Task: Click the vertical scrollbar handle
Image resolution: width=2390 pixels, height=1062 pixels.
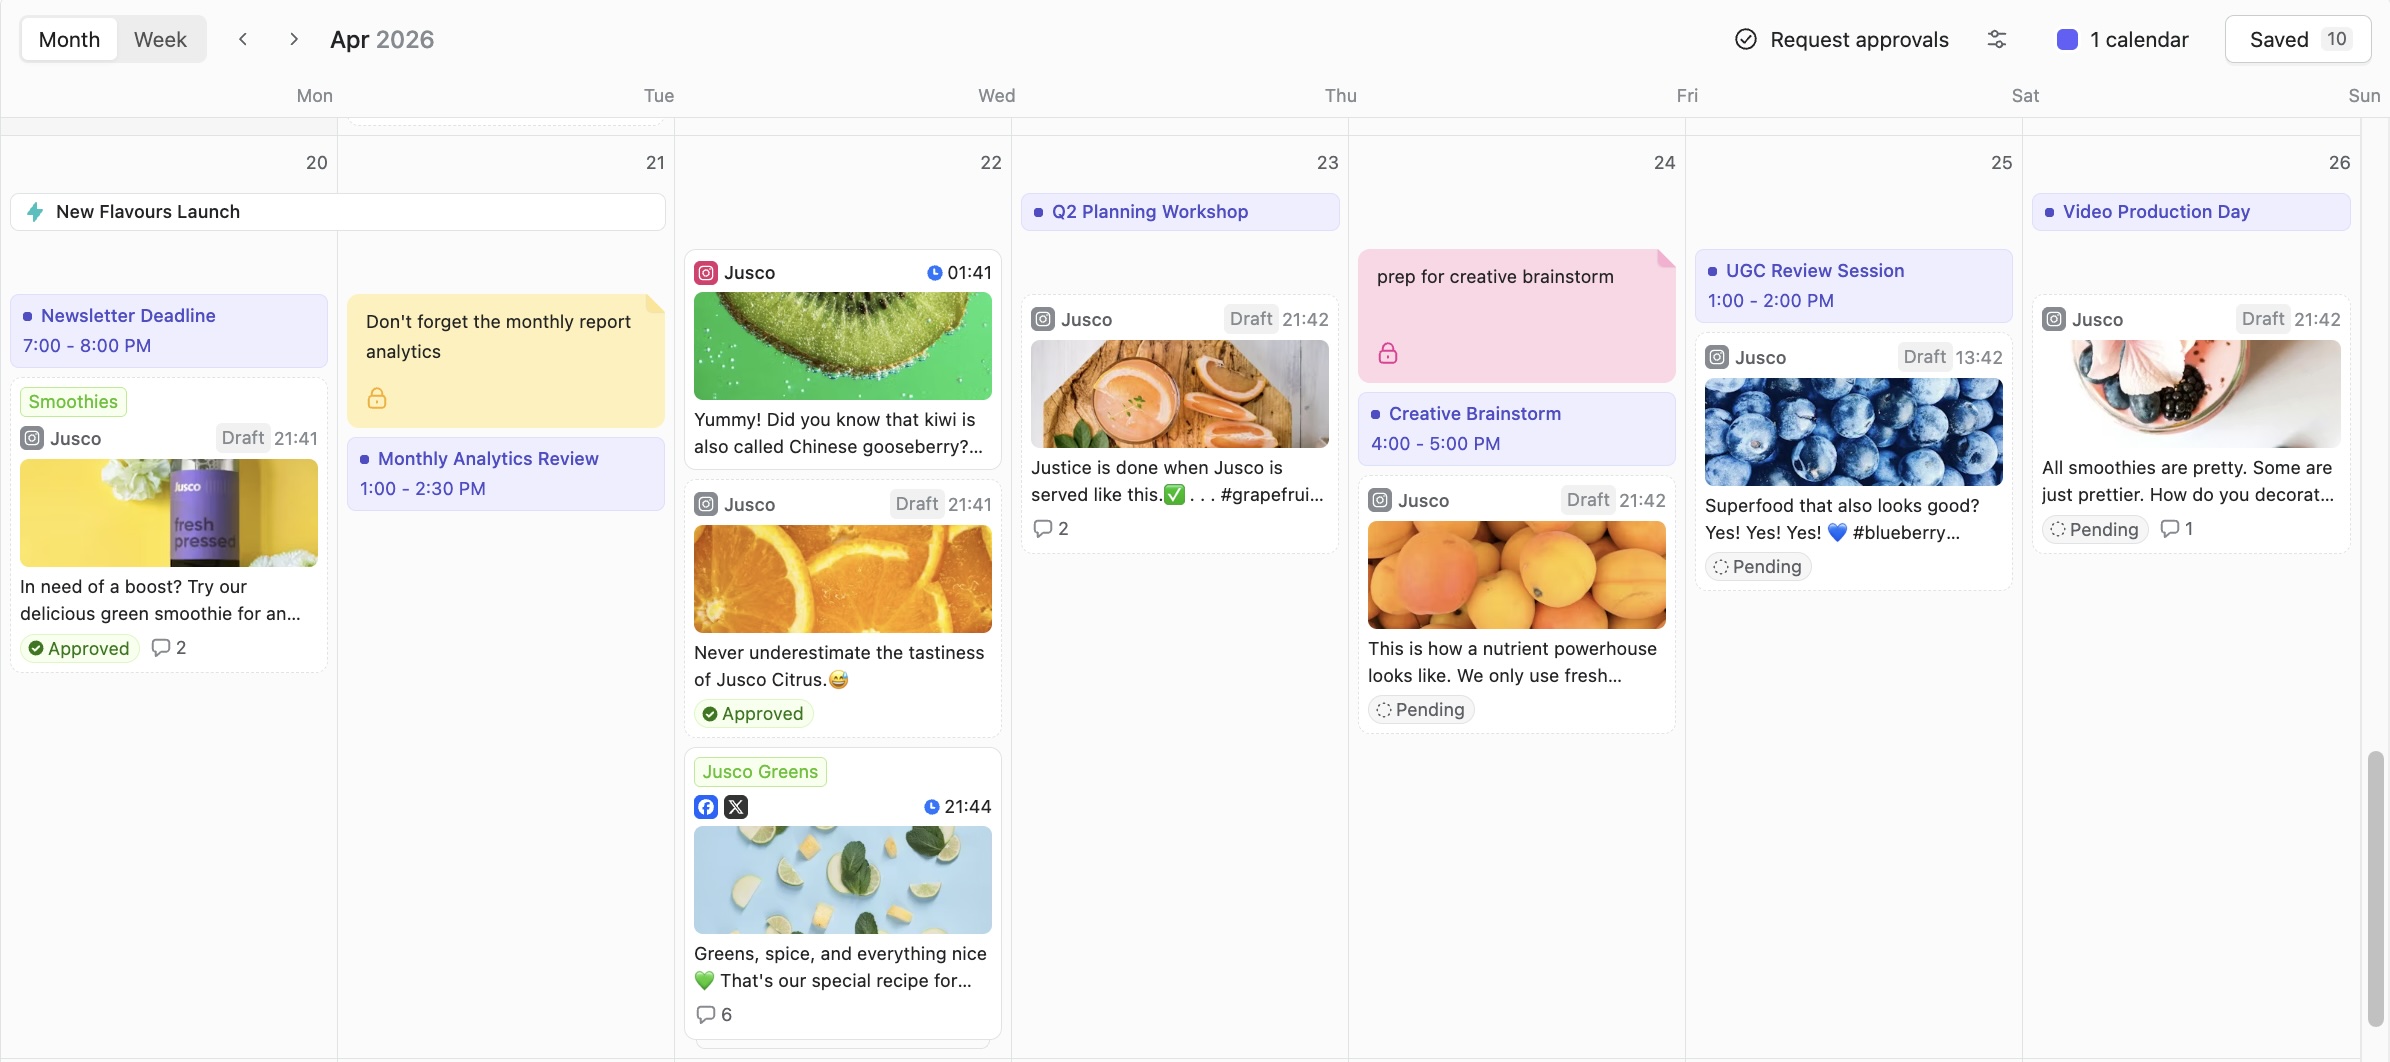Action: click(x=2376, y=888)
